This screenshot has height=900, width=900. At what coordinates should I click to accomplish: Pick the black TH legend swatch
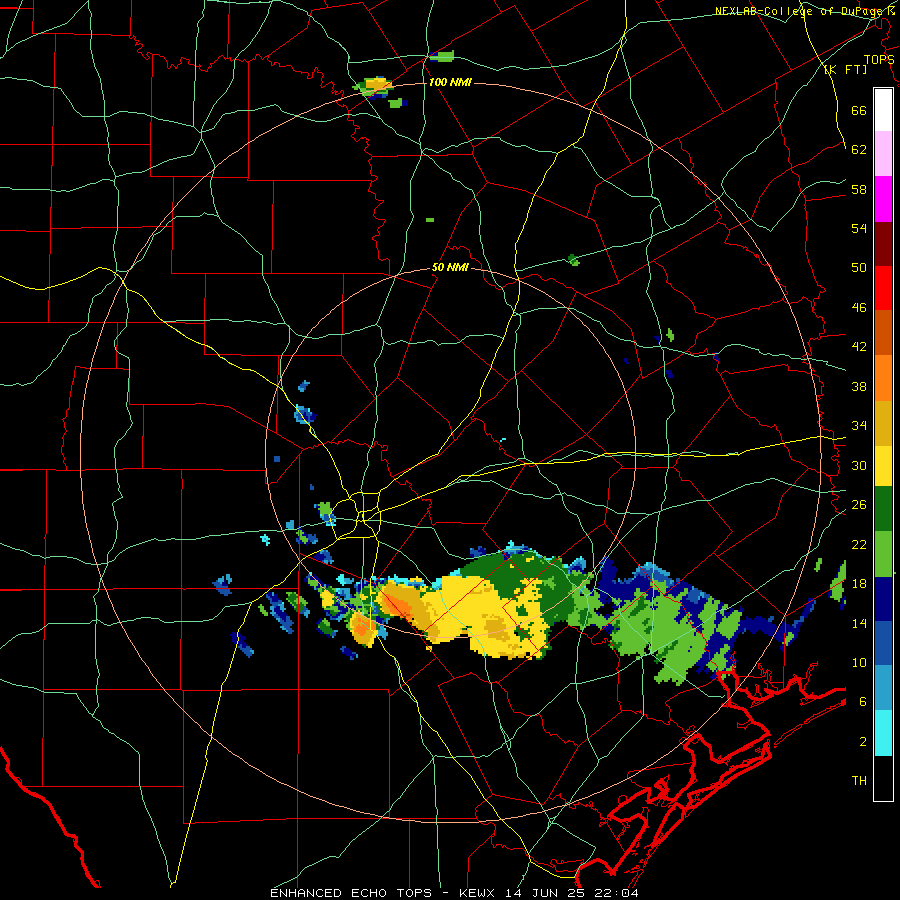coord(883,778)
